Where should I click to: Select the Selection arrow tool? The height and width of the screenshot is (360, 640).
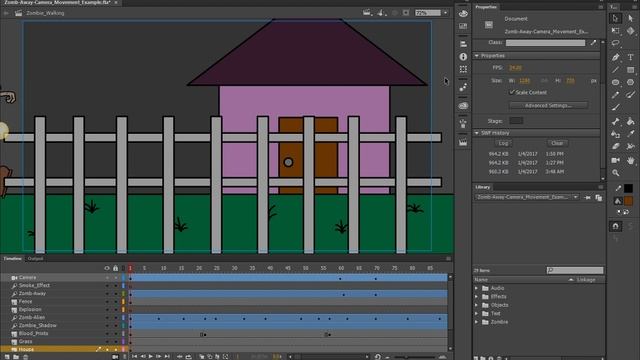pos(616,18)
